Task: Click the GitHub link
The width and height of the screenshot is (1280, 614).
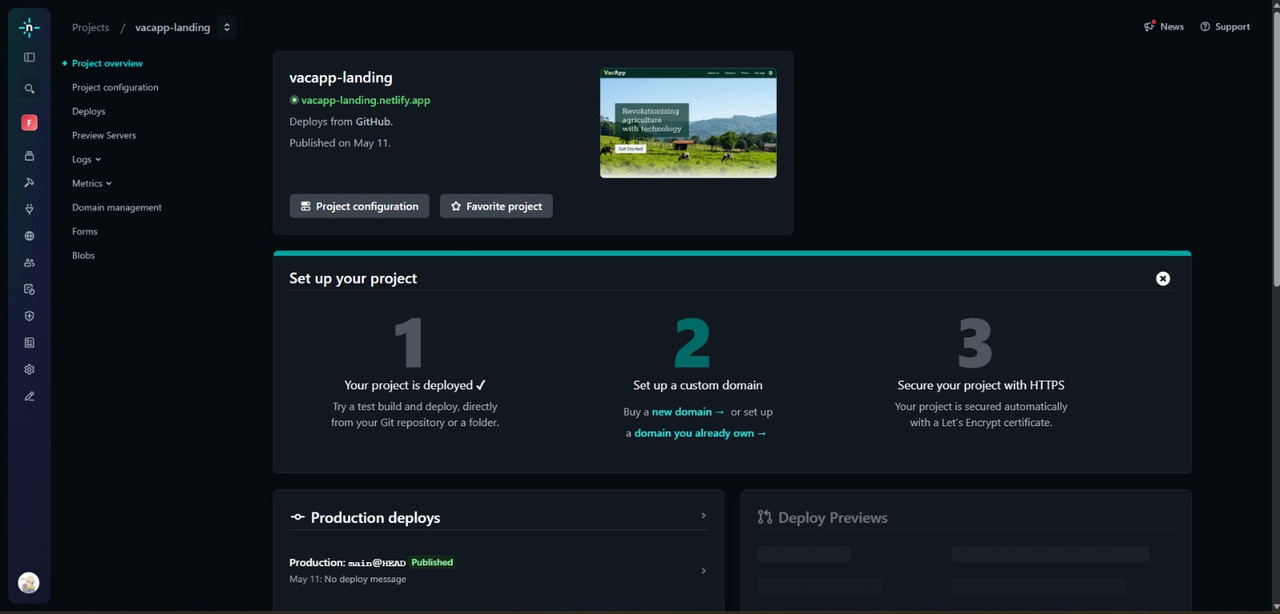Action: click(373, 121)
